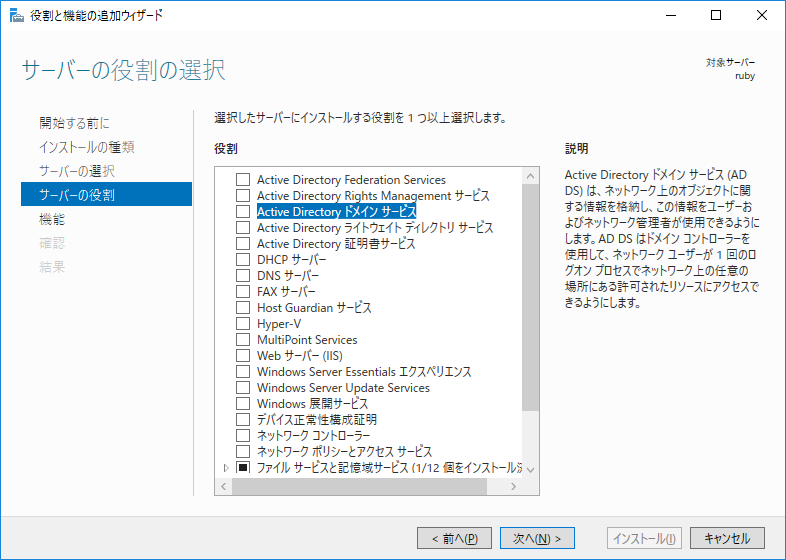The height and width of the screenshot is (560, 786).
Task: Close the 役割と機能の追加ウィザード window
Action: point(762,16)
